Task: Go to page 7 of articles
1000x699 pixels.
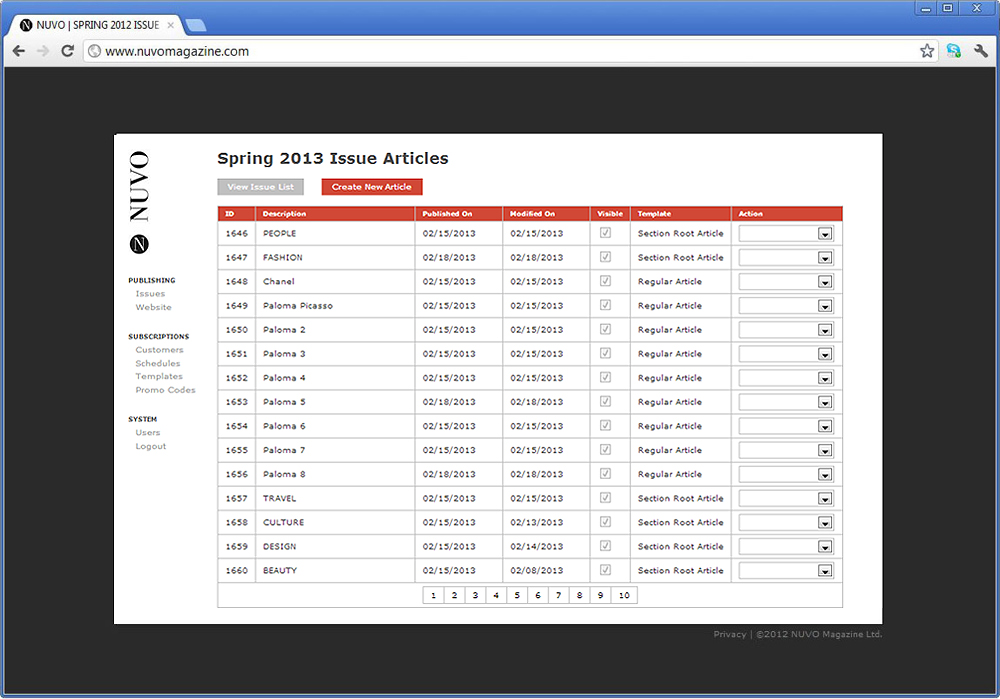Action: click(558, 595)
